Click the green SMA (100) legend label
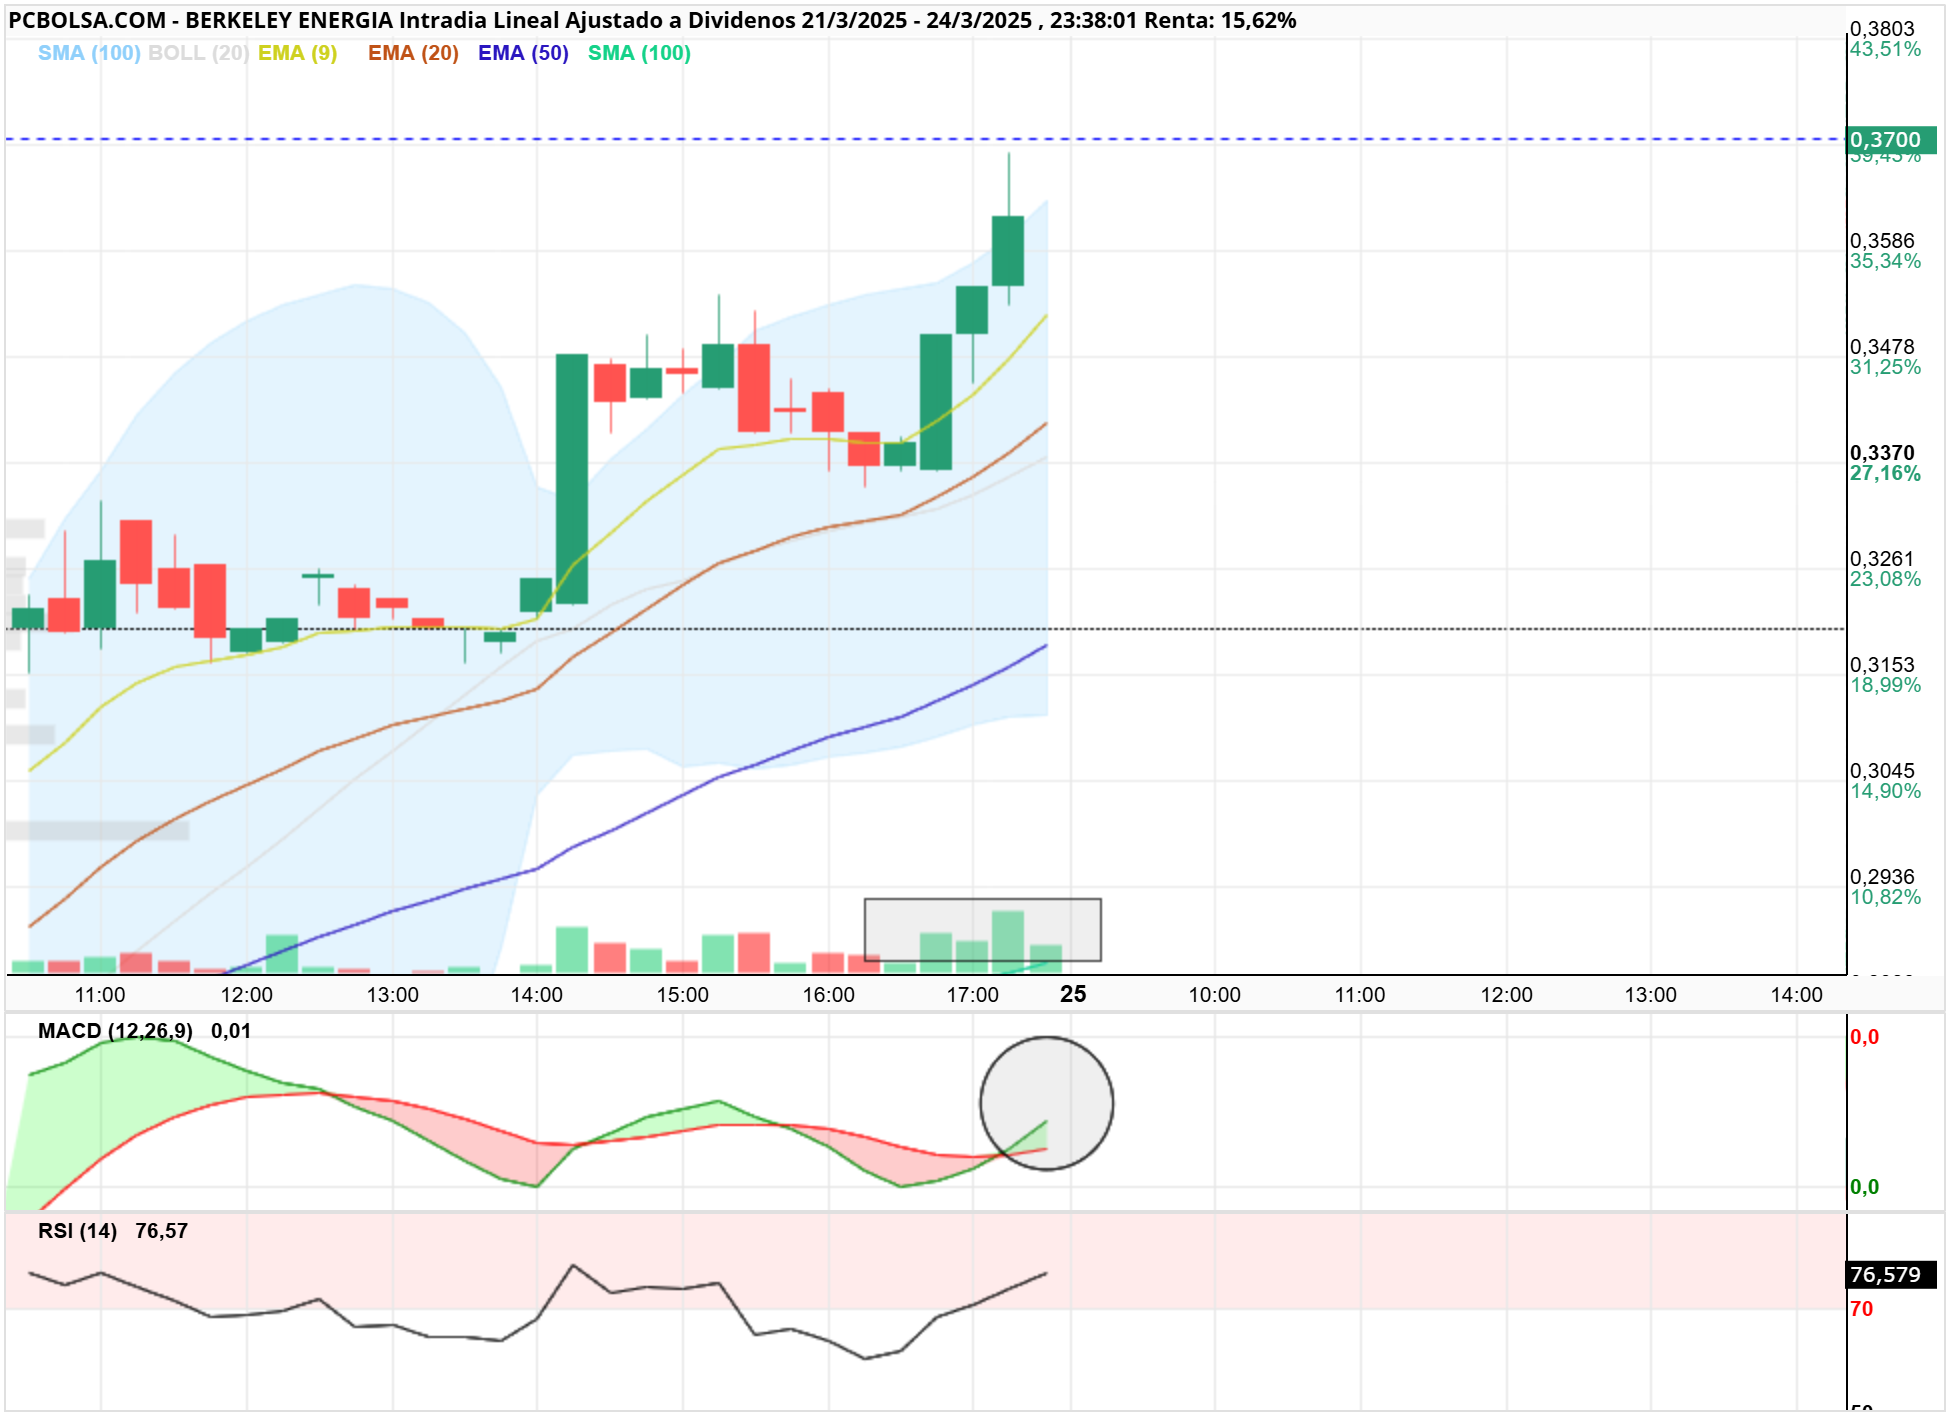 [x=639, y=53]
